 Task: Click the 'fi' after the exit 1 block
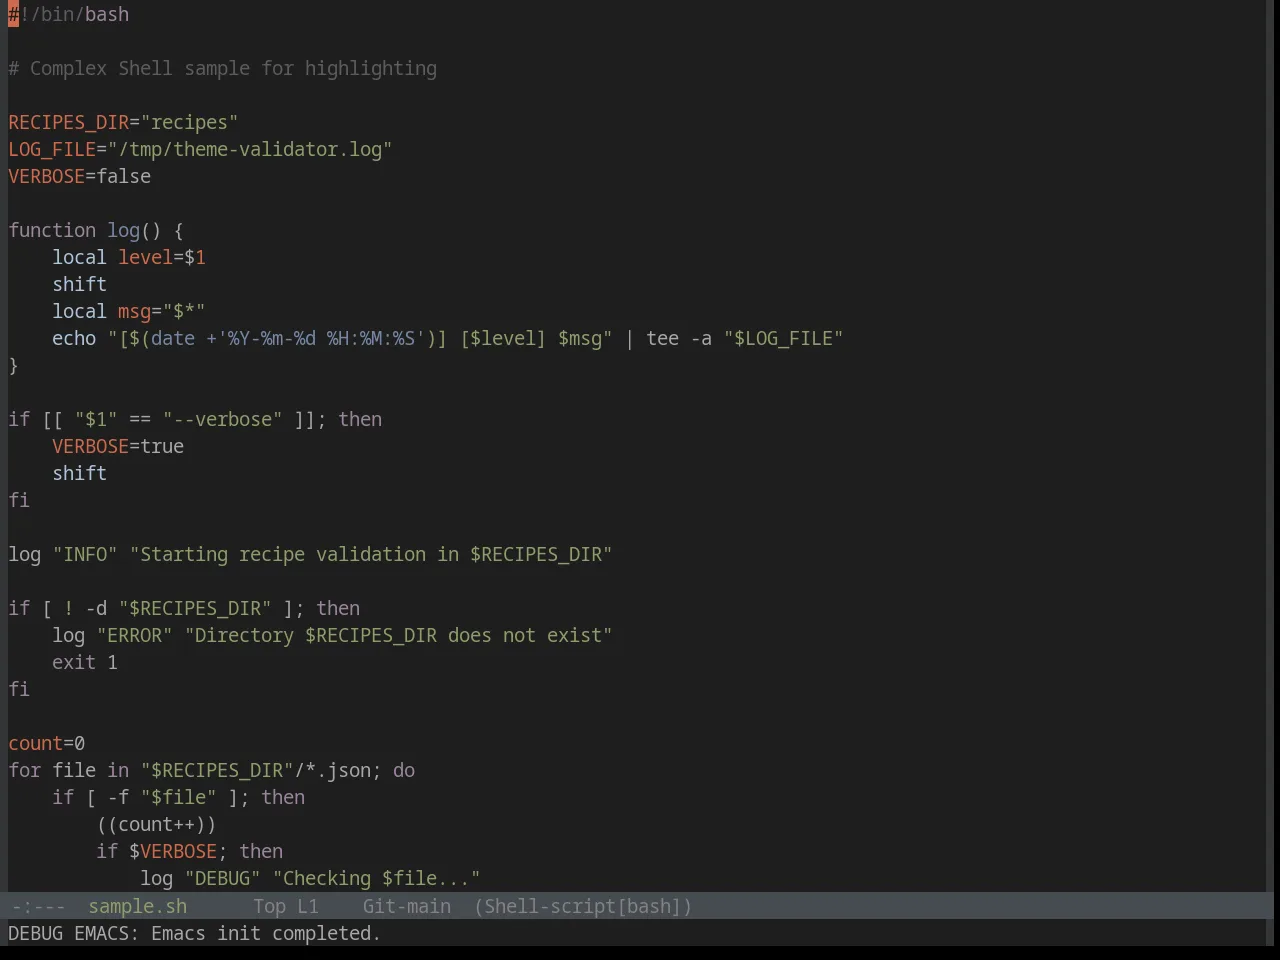(19, 689)
